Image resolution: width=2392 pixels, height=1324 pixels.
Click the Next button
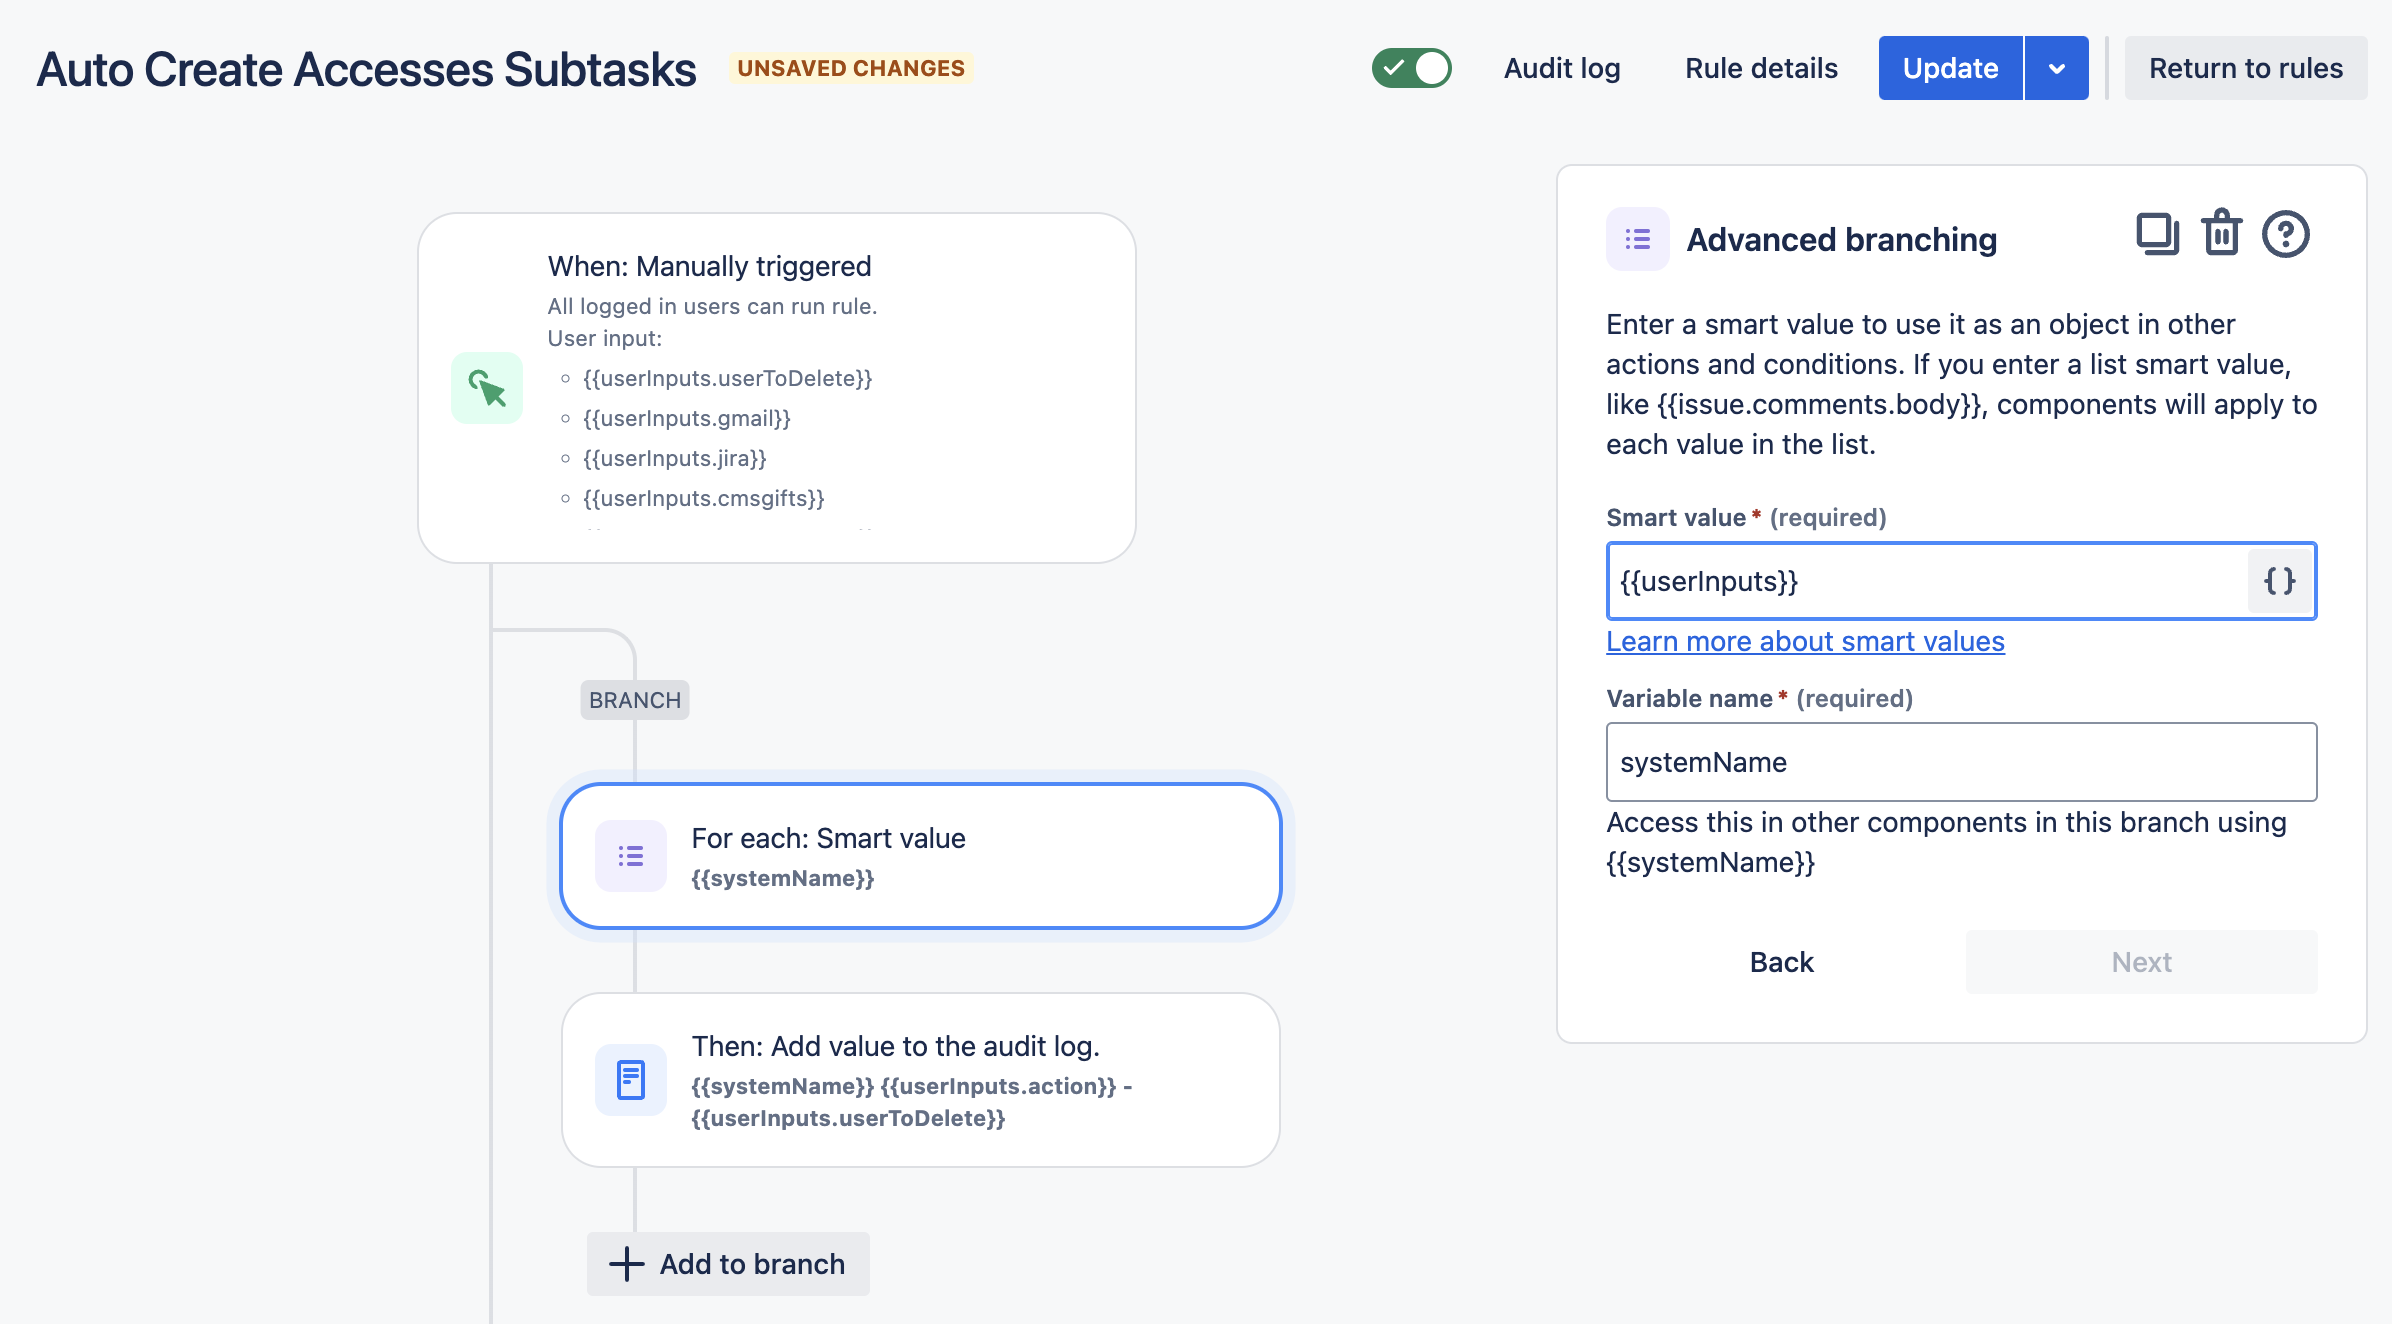click(x=2141, y=962)
